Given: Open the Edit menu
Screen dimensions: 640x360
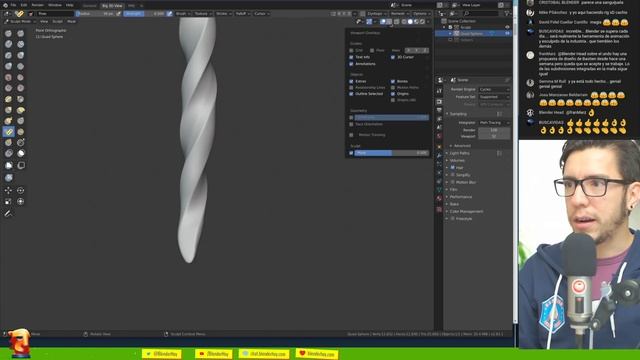Looking at the screenshot, I should (24, 5).
